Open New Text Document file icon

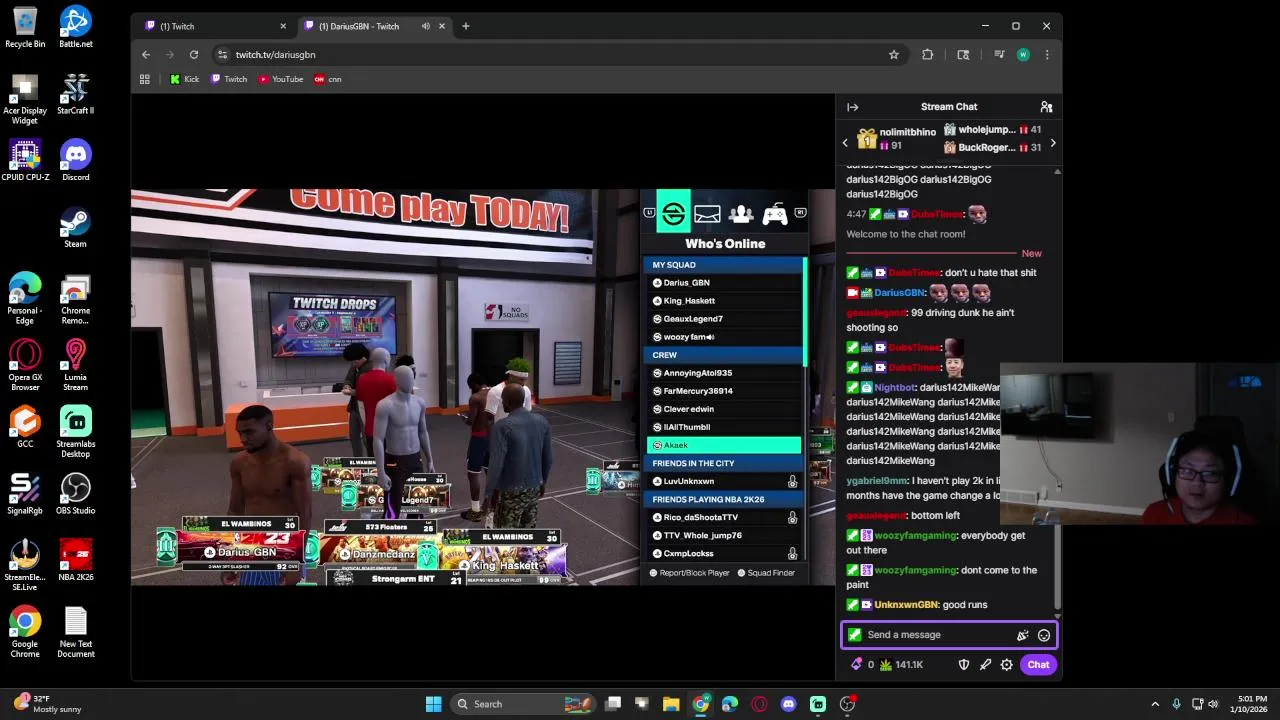click(75, 632)
